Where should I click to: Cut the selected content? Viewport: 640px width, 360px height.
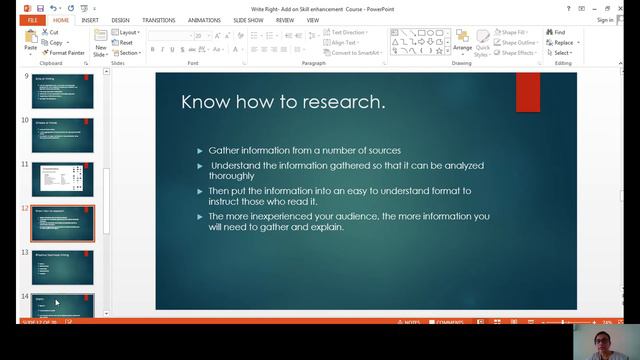50,32
